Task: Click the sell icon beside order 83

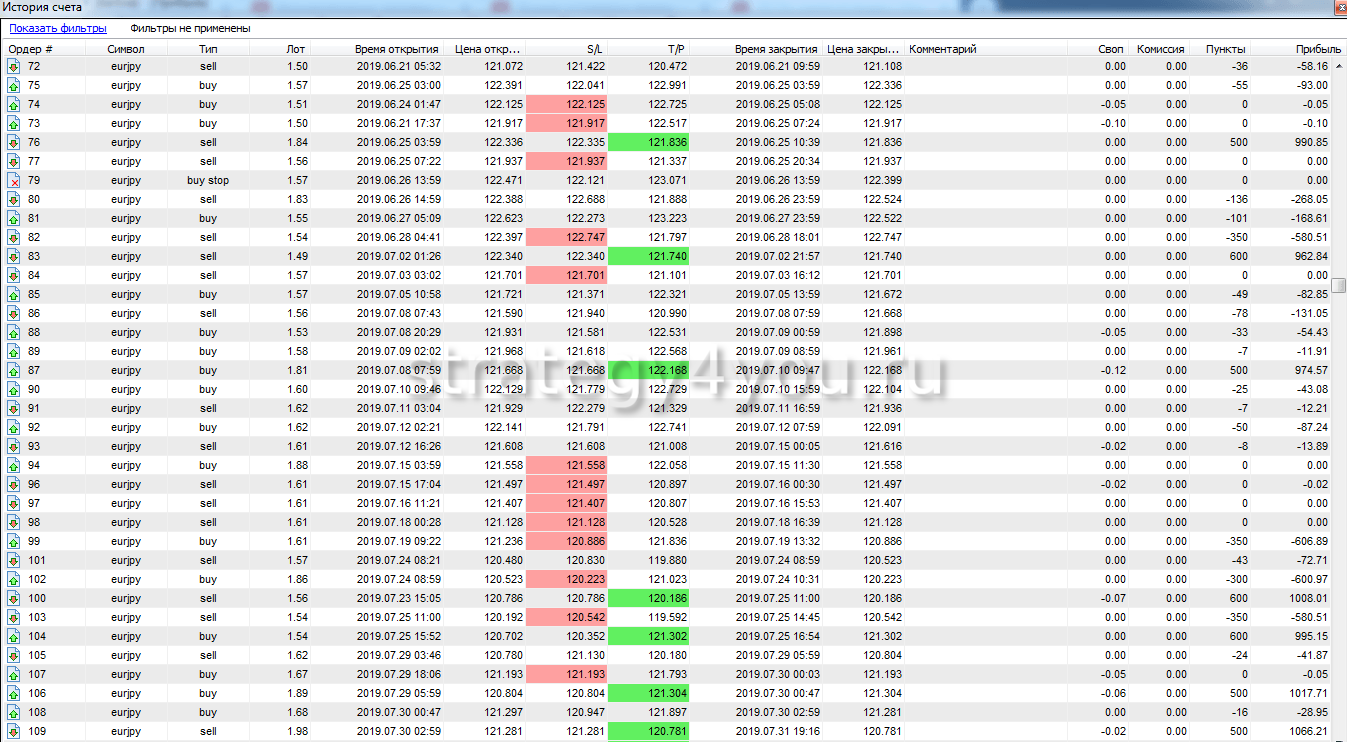Action: tap(14, 257)
